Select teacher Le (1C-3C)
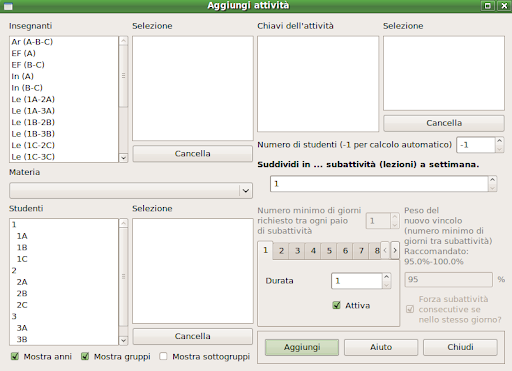Image resolution: width=512 pixels, height=371 pixels. pyautogui.click(x=64, y=157)
